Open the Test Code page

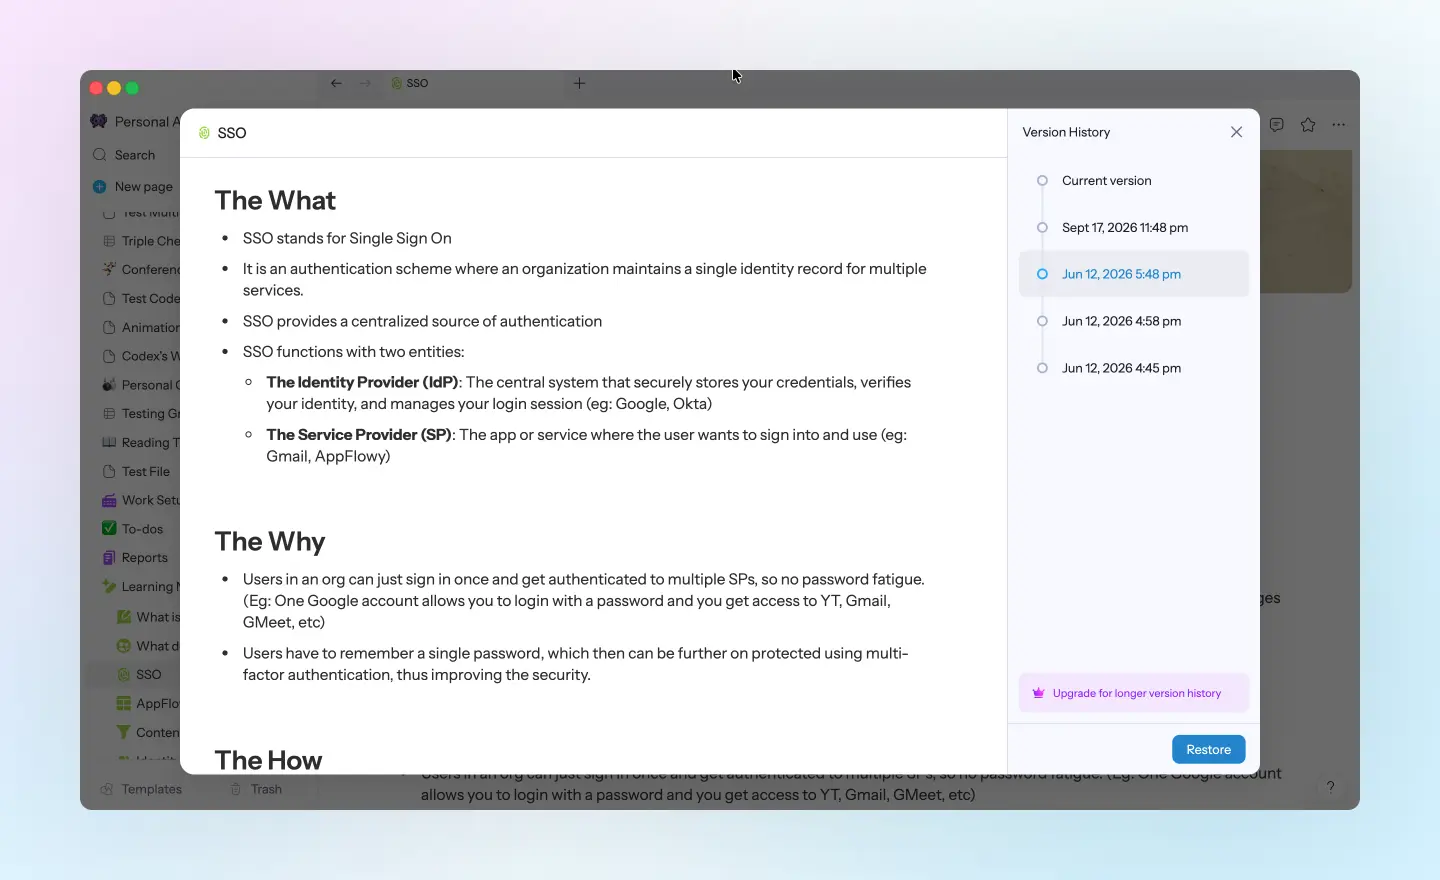tap(141, 299)
